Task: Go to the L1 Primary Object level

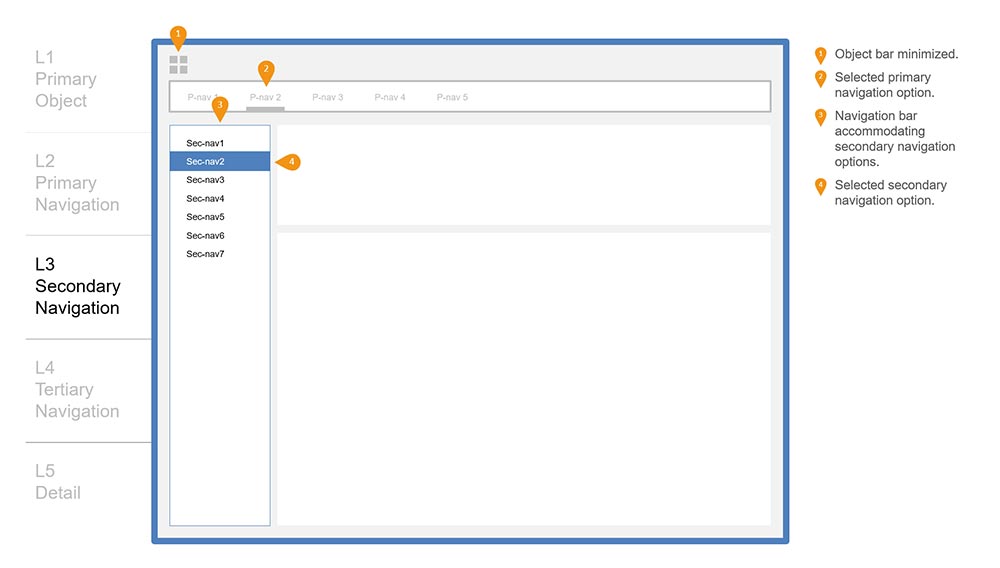Action: 66,79
